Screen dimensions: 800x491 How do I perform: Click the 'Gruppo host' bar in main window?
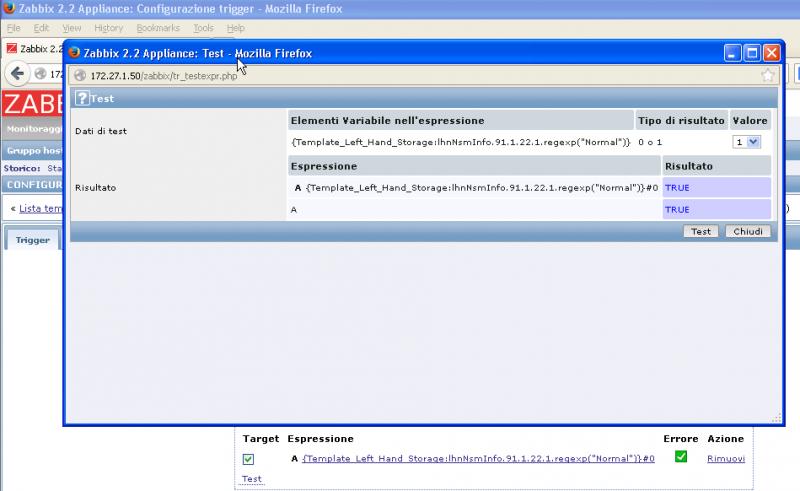pos(33,151)
